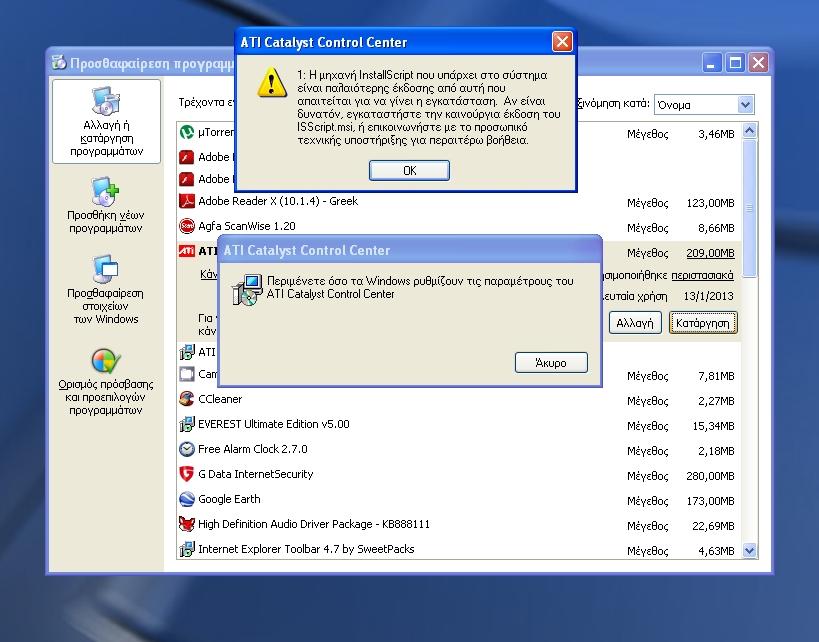Image resolution: width=819 pixels, height=642 pixels.
Task: Click the second Adobe Flash icon in list
Action: (x=186, y=179)
